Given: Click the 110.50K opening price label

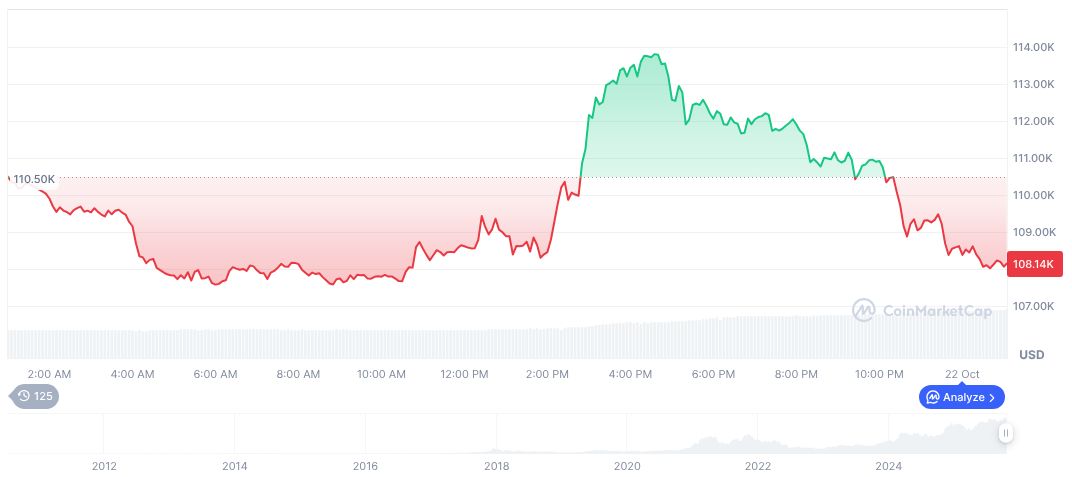Looking at the screenshot, I should (x=34, y=179).
